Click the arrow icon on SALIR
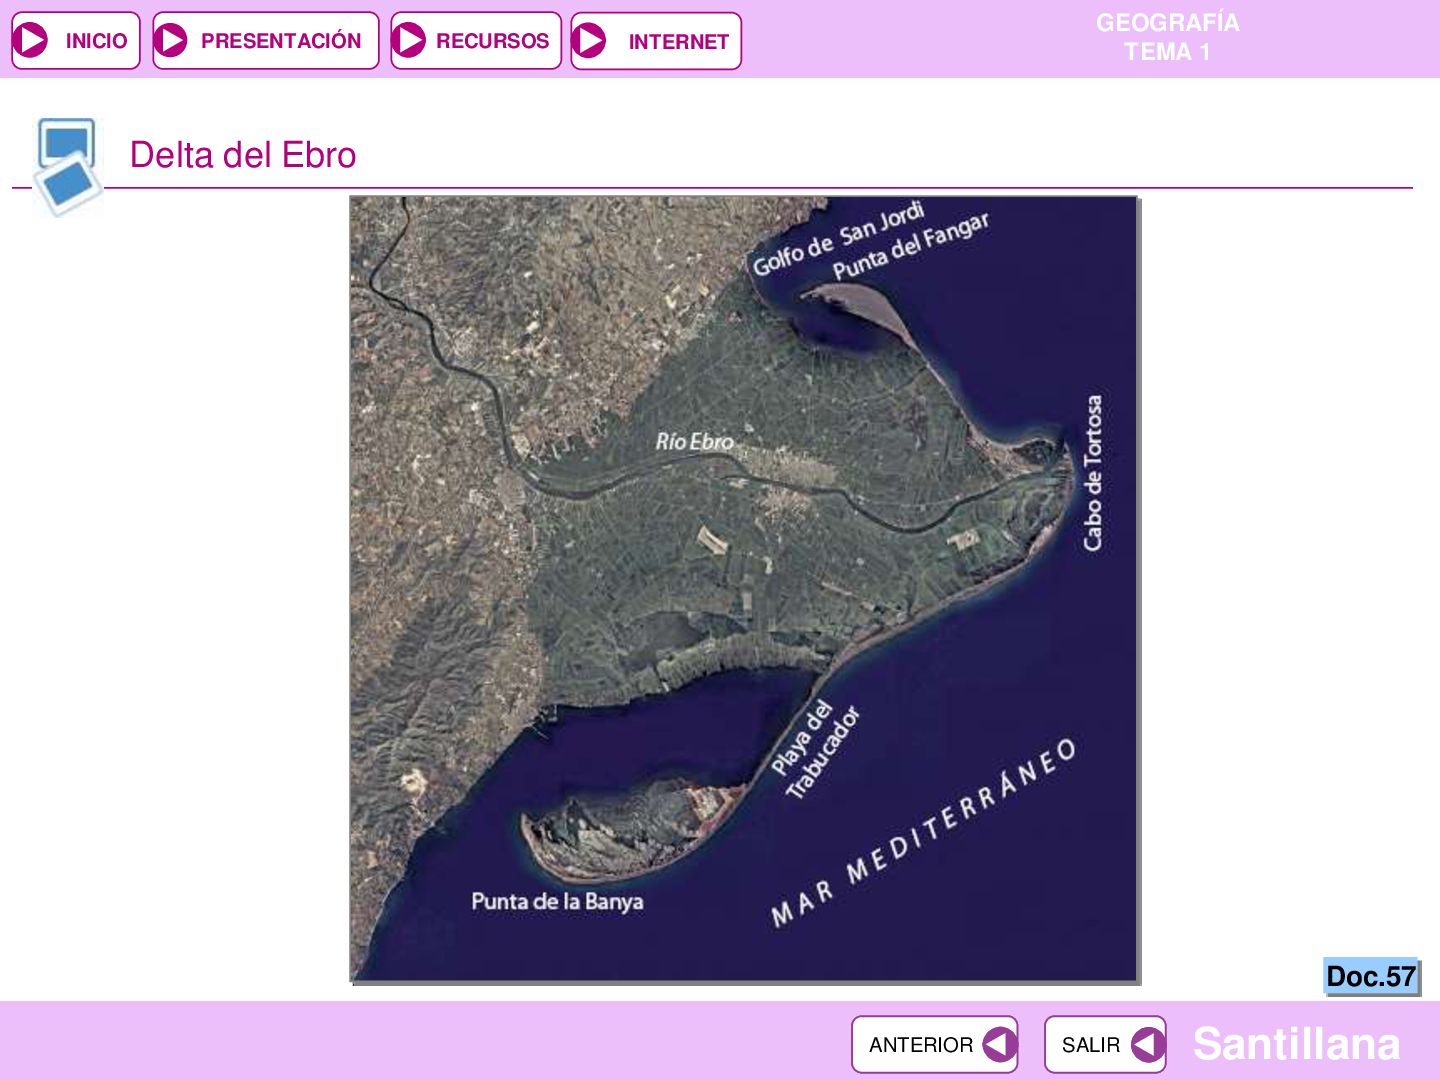 click(x=1147, y=1045)
